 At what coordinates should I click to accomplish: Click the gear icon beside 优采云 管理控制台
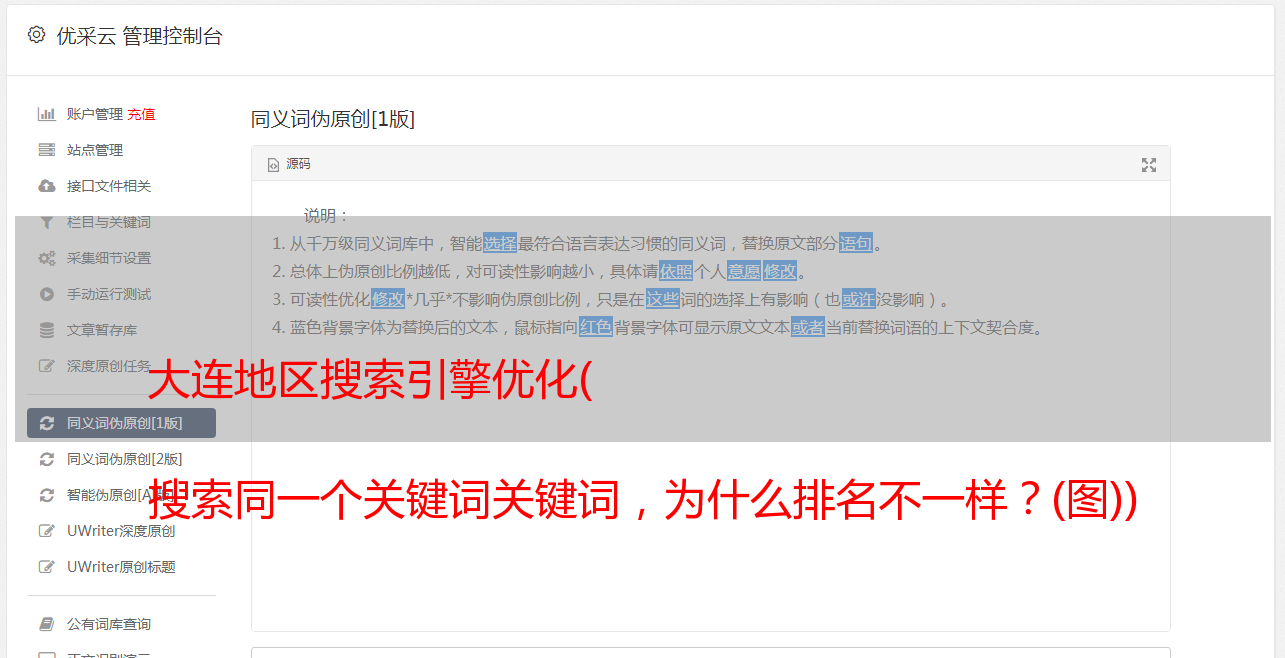coord(36,35)
